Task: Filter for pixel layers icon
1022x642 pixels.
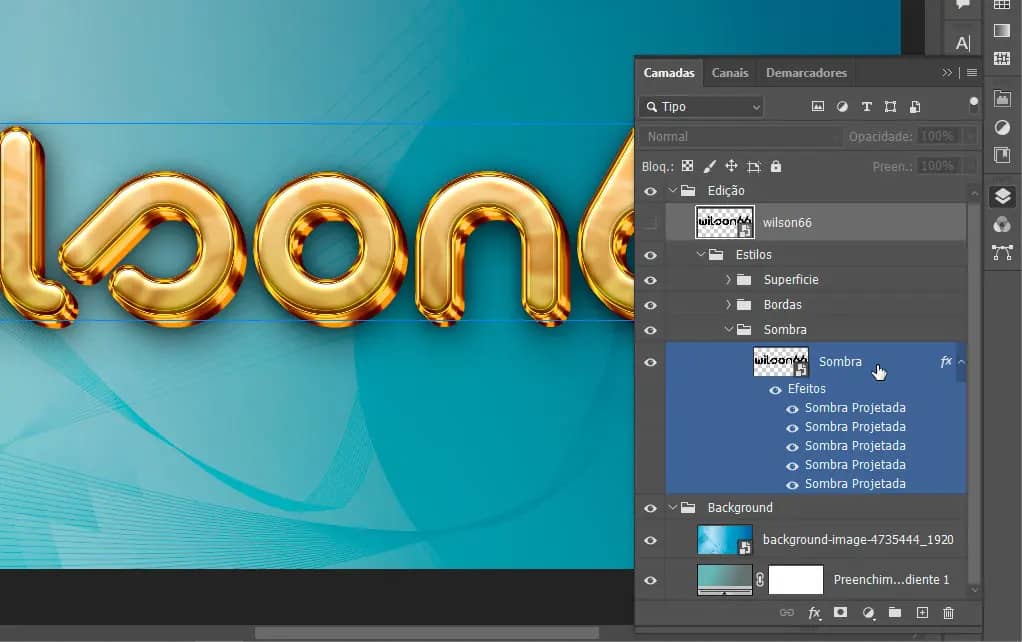Action: click(818, 107)
